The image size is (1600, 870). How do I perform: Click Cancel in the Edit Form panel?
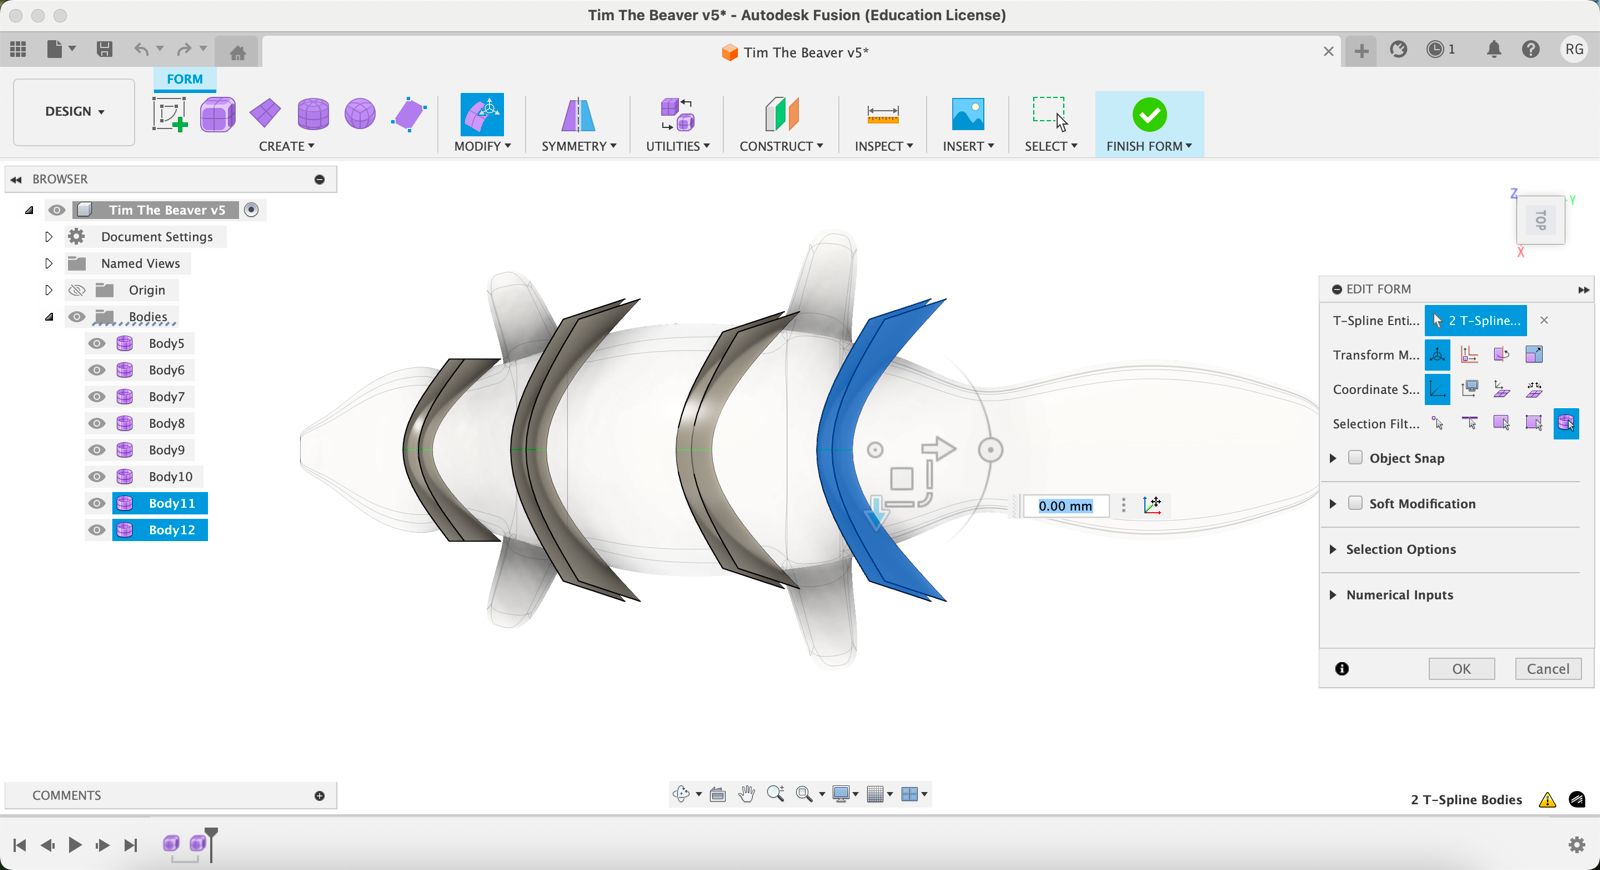click(x=1547, y=669)
